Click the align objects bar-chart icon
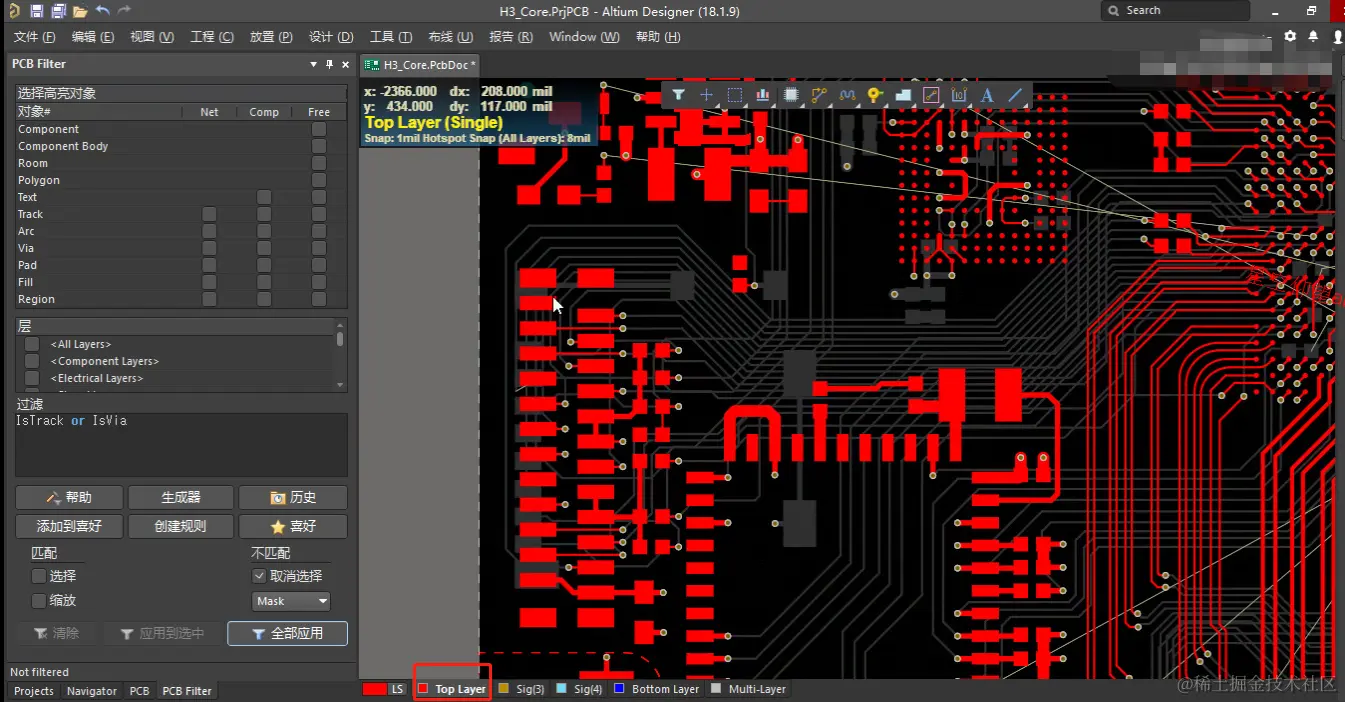 coord(763,95)
